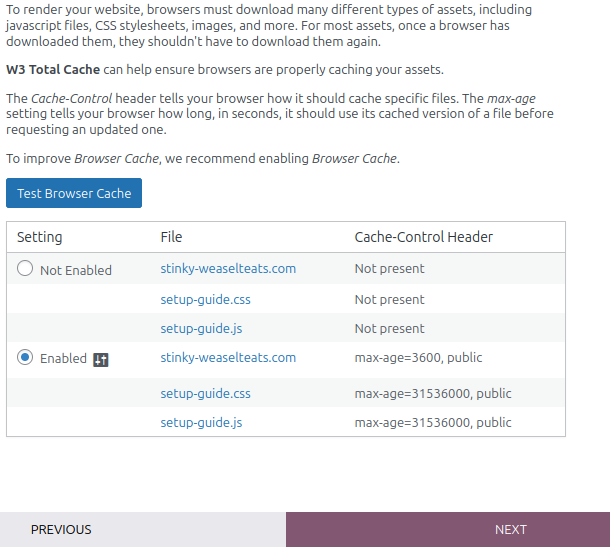This screenshot has height=550, width=610.
Task: Open stinky-weaselteats.com link in Enabled row
Action: coord(228,358)
